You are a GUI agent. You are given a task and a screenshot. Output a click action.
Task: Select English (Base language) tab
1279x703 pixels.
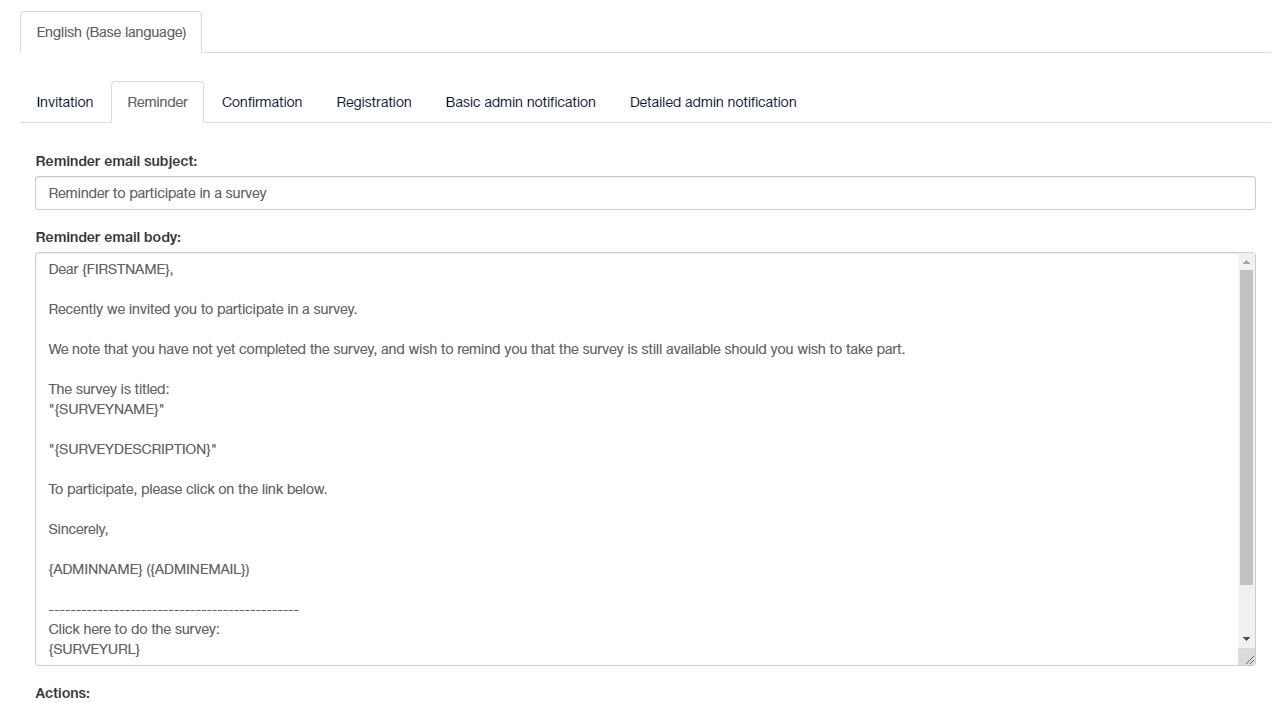point(111,32)
